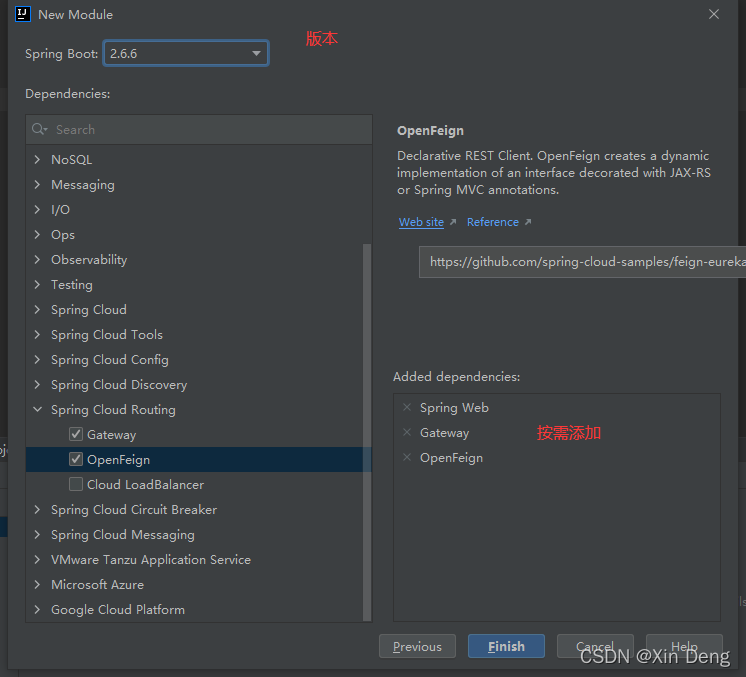
Task: Close the New Module dialog
Action: tap(714, 14)
